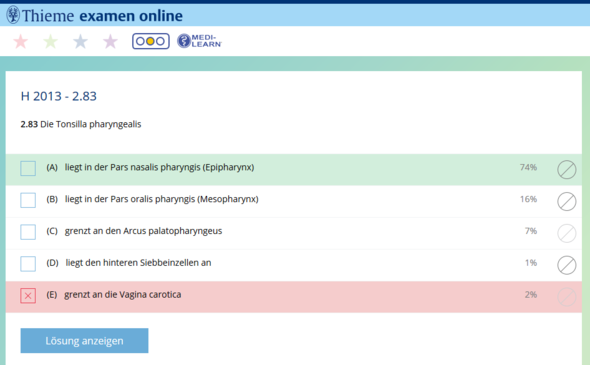Check the box for answer (A) Epipharynx
590x365 pixels.
point(28,169)
